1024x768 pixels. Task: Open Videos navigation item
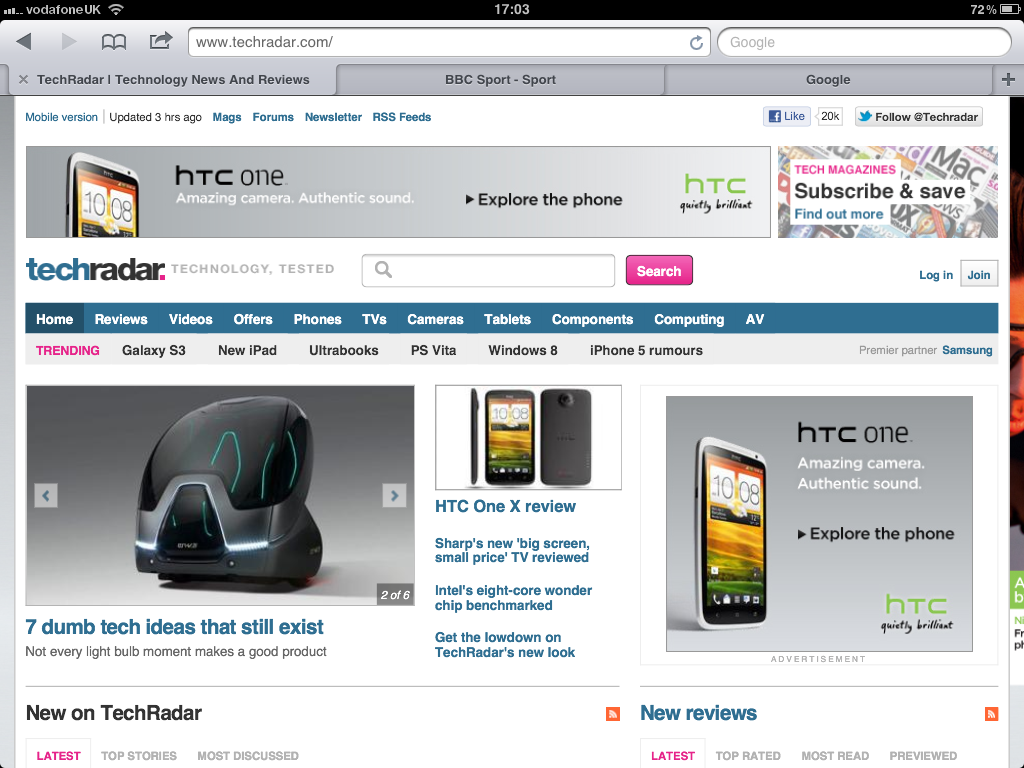click(191, 319)
